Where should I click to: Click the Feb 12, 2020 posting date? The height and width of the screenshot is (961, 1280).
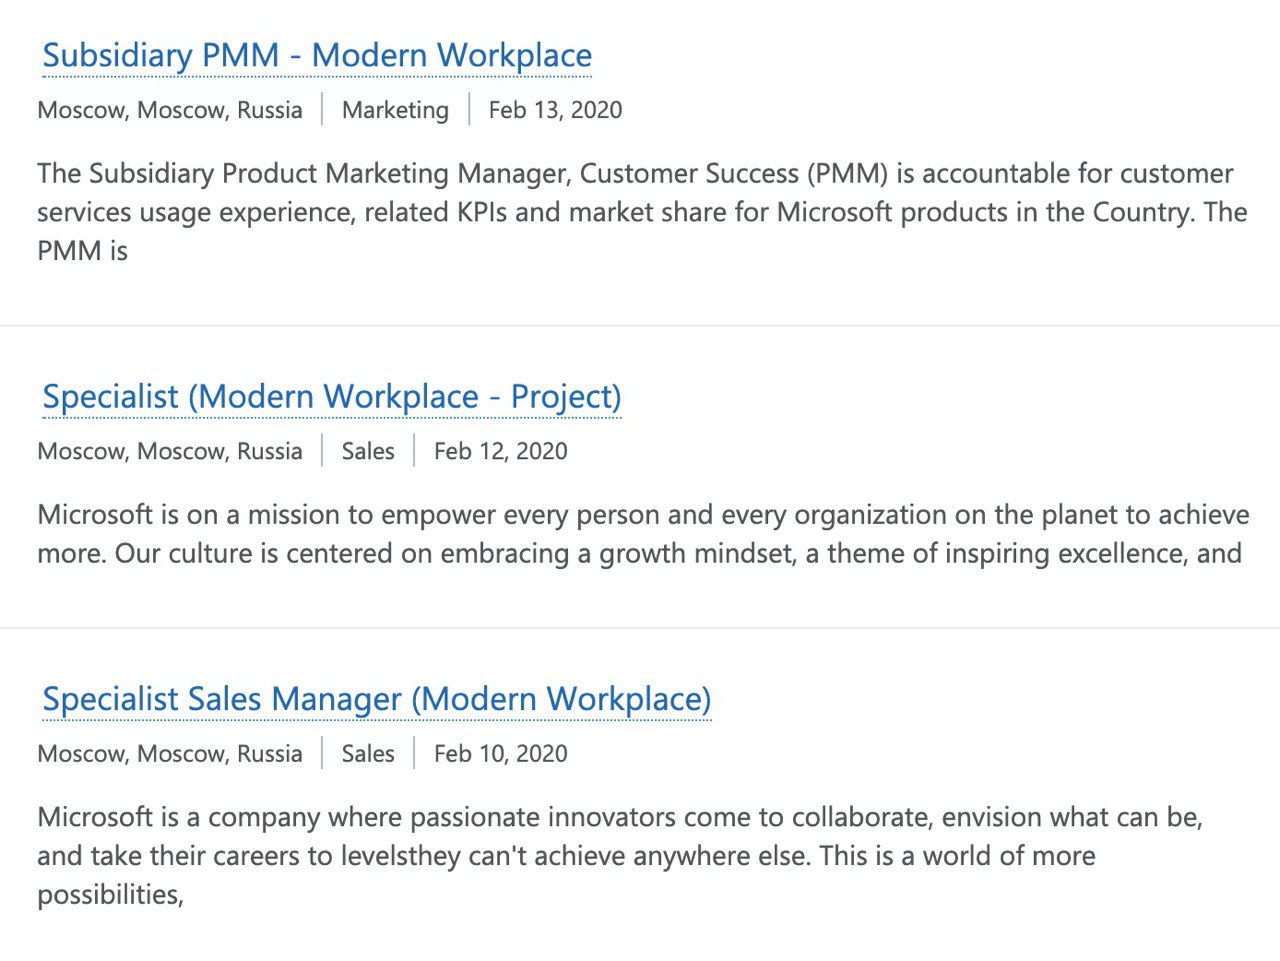(500, 451)
